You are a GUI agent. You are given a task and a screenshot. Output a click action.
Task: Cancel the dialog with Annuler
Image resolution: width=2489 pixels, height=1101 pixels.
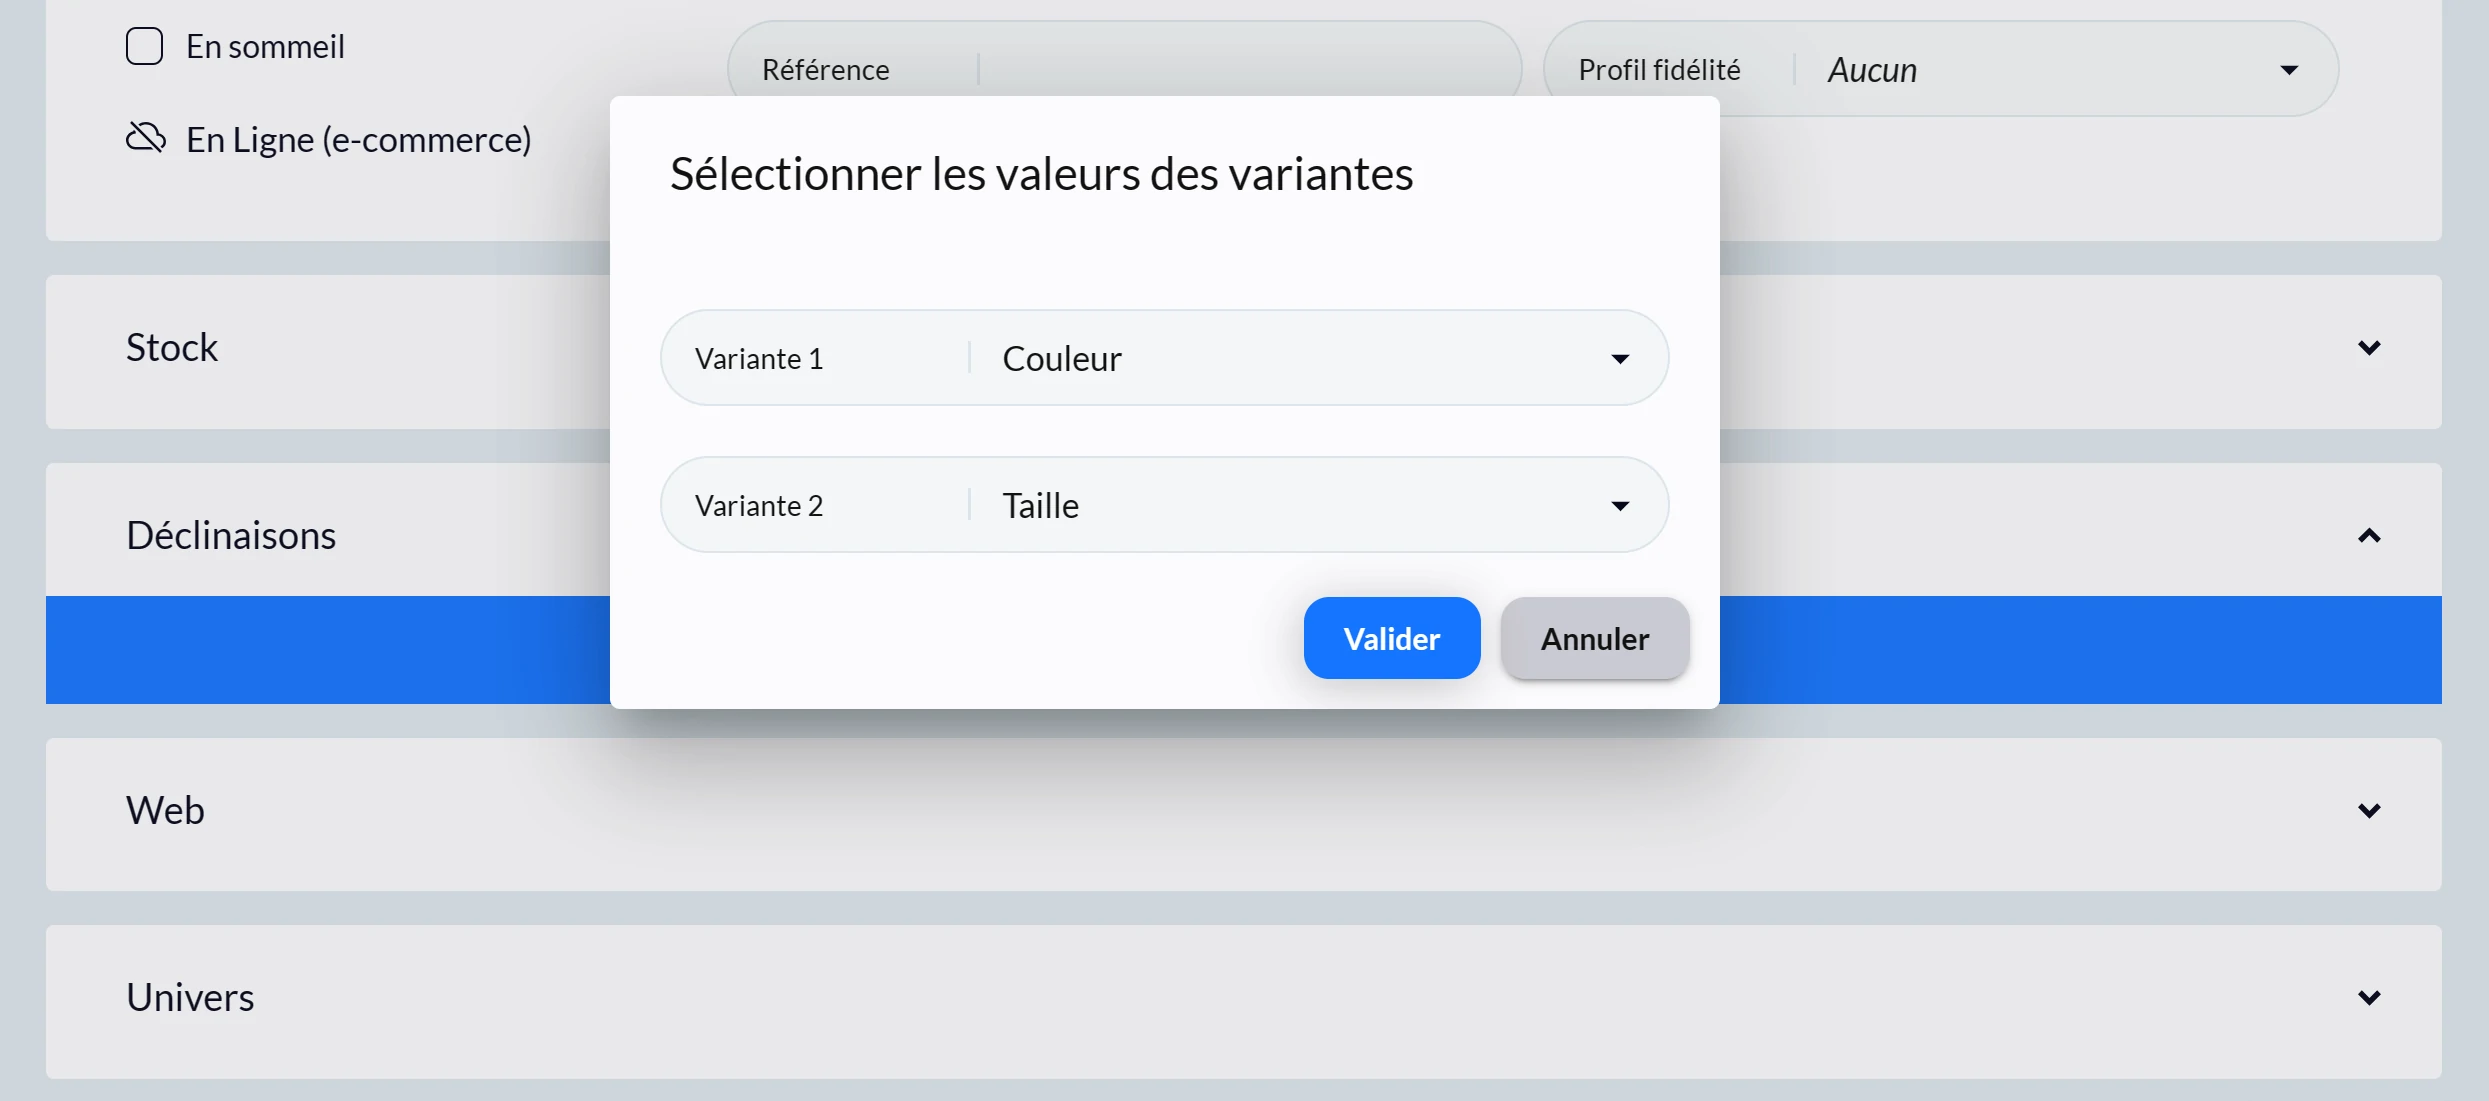1594,638
